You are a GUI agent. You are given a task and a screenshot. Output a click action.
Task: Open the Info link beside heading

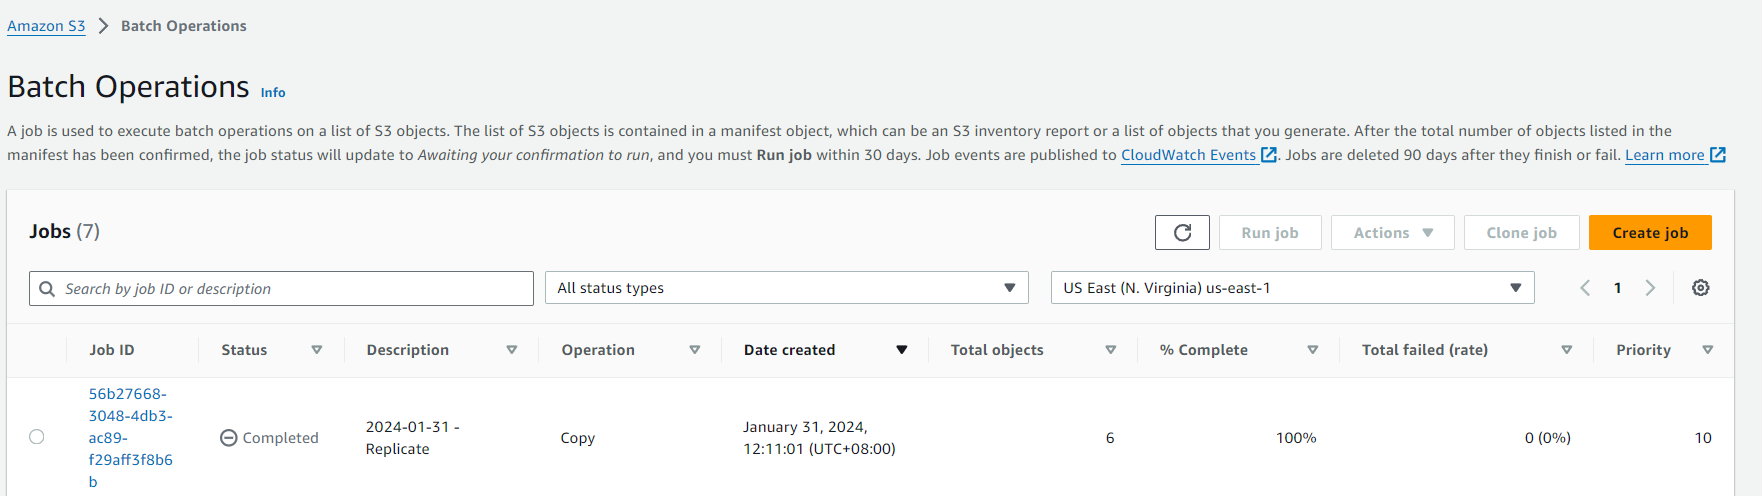pyautogui.click(x=273, y=92)
